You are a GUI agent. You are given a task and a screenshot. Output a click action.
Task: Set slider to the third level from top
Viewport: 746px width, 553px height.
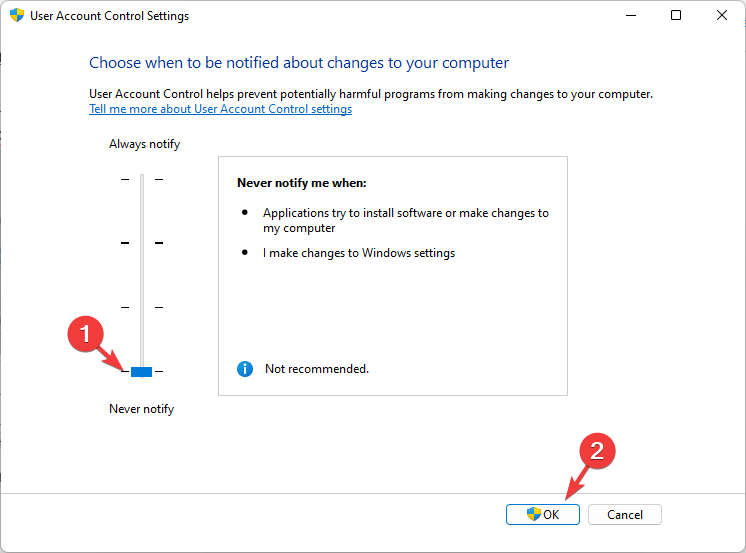(141, 307)
